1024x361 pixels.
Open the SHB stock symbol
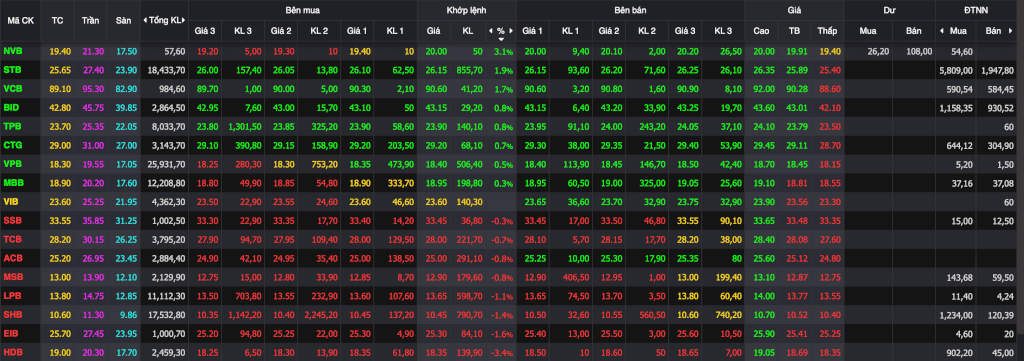pos(12,315)
